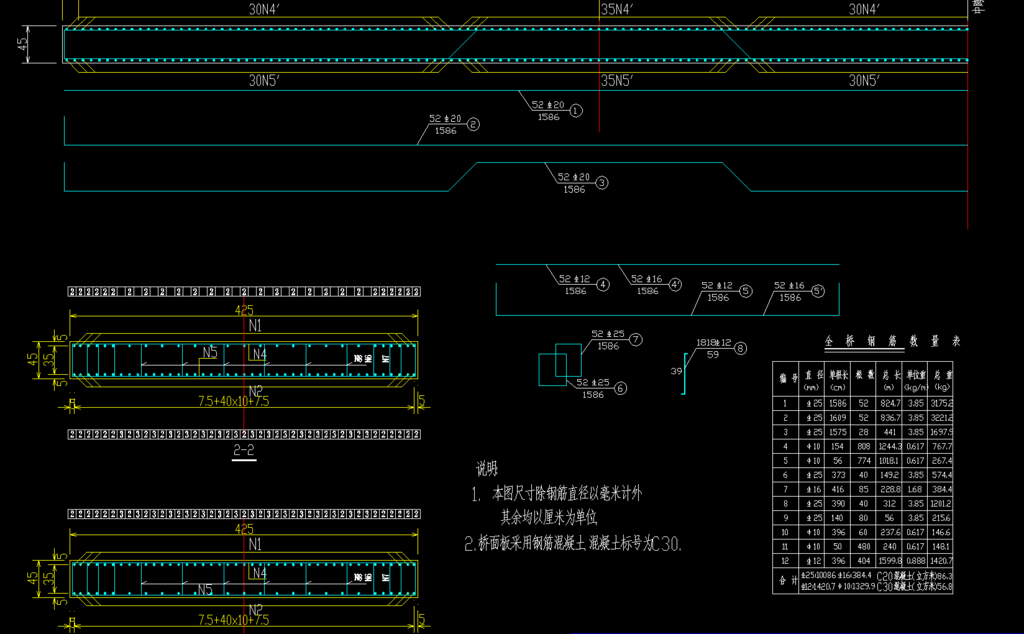
Task: Click the circled number 4 callout bubble
Action: [x=602, y=285]
